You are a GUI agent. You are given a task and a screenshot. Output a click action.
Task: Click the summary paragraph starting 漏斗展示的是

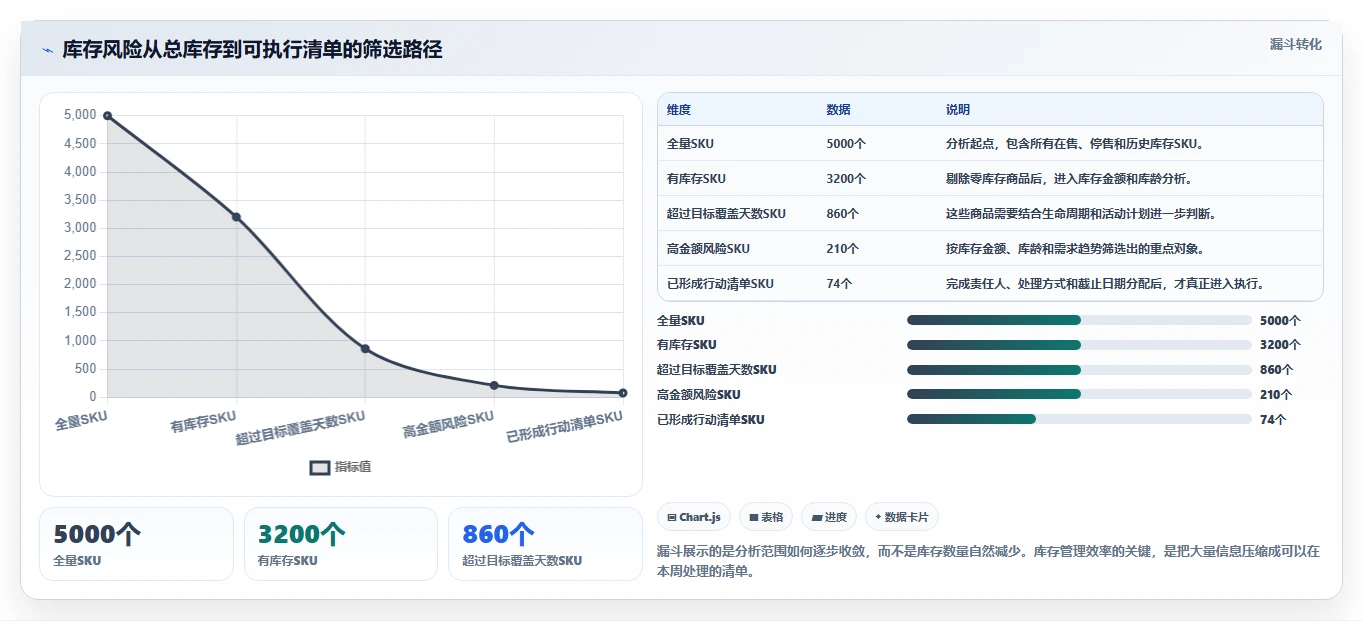pyautogui.click(x=988, y=561)
